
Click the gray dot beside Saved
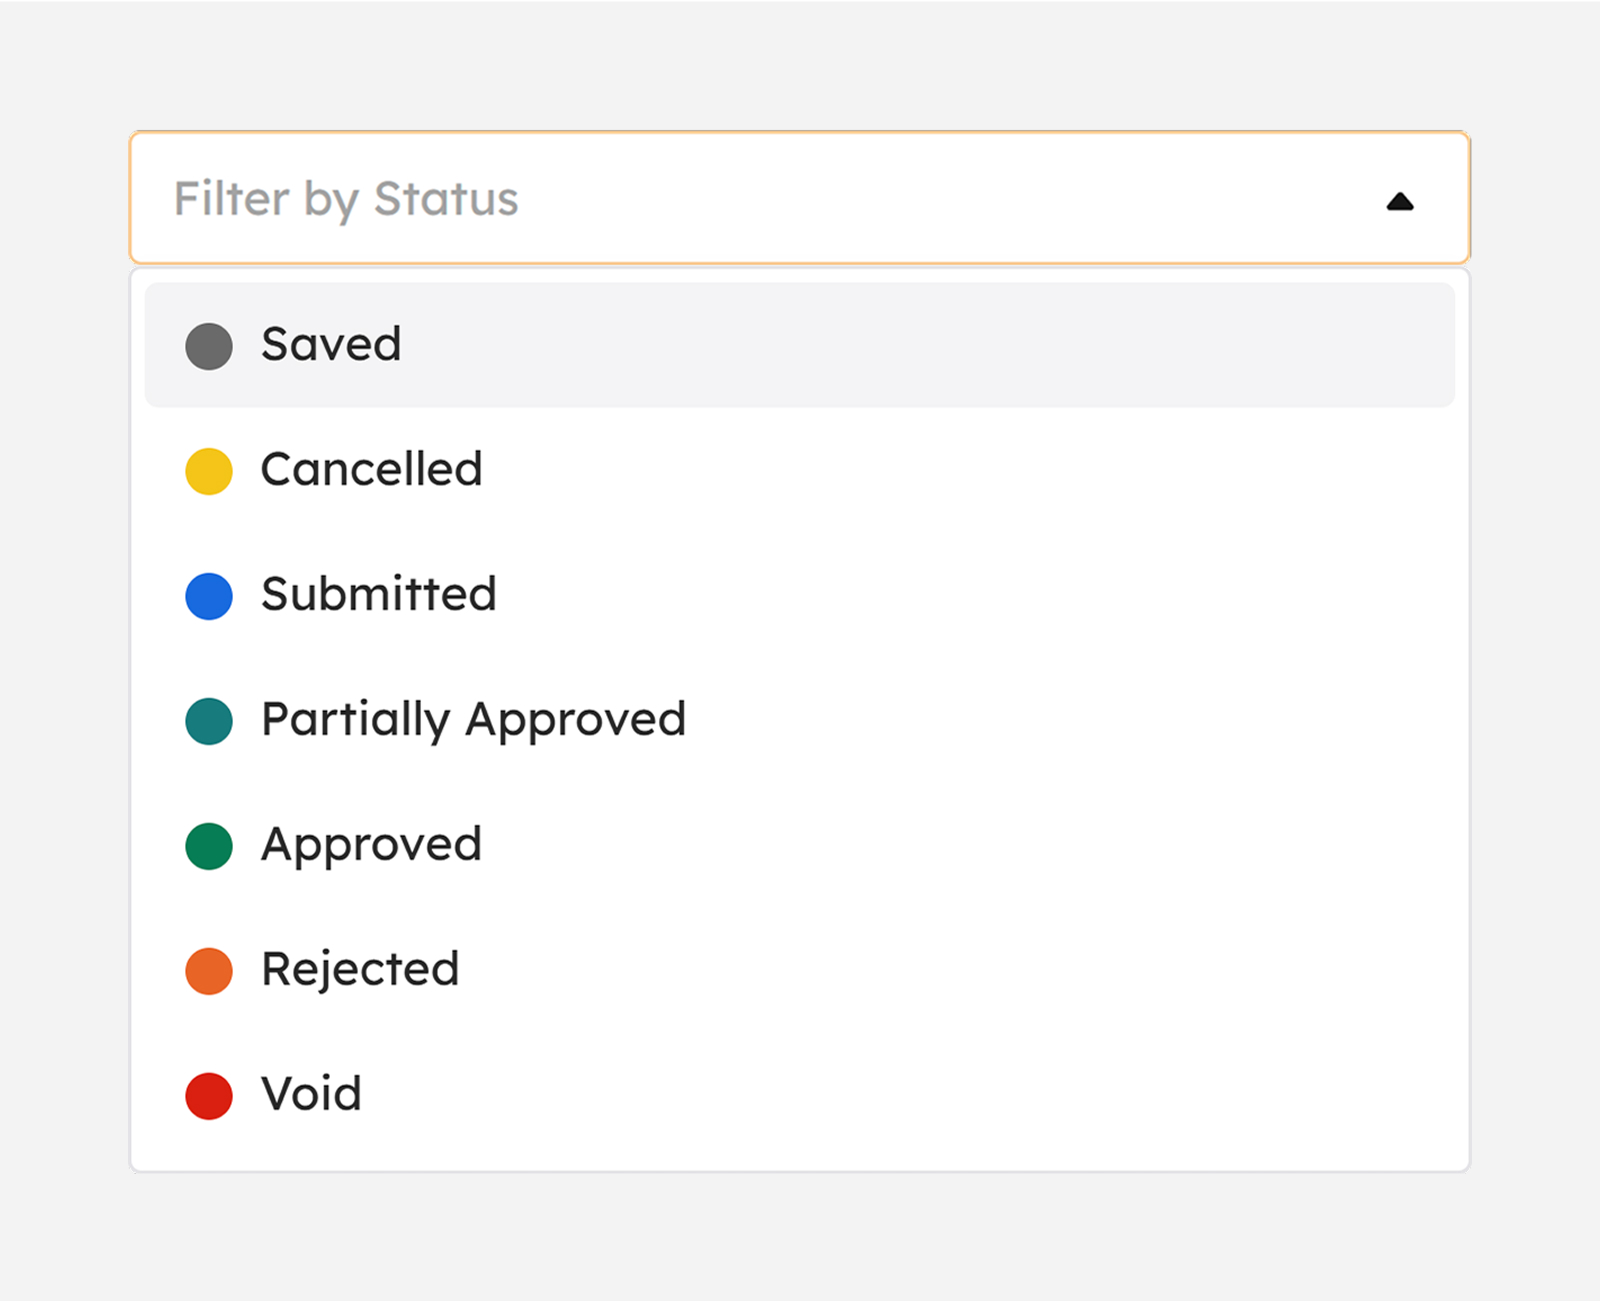point(209,346)
